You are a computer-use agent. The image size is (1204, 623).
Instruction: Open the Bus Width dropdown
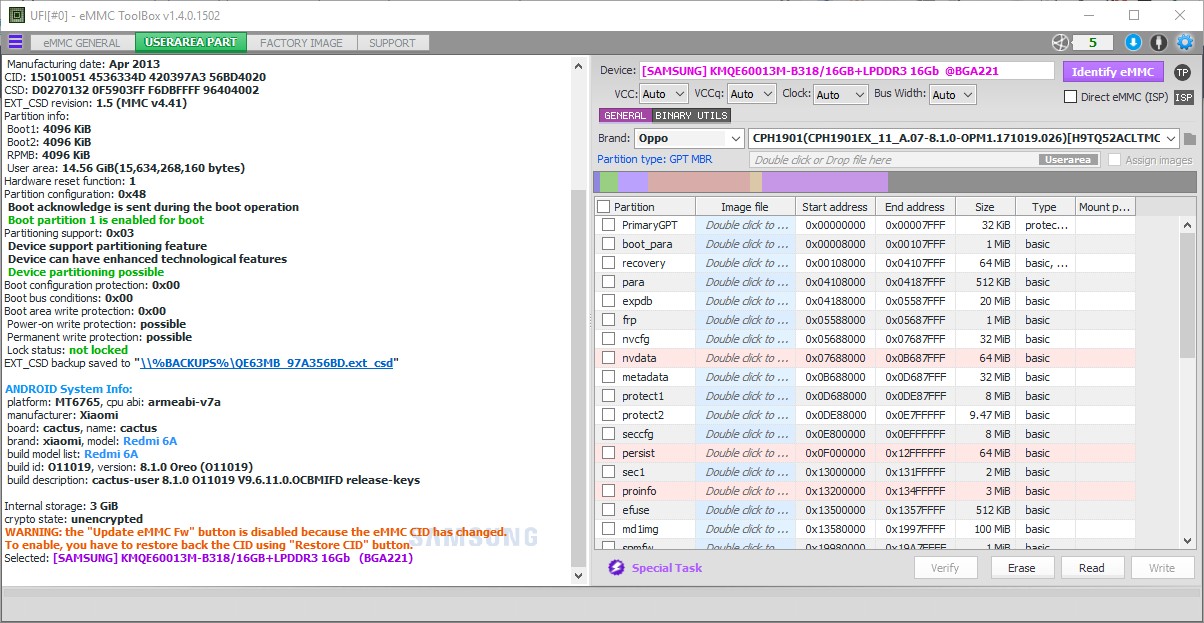(x=953, y=94)
